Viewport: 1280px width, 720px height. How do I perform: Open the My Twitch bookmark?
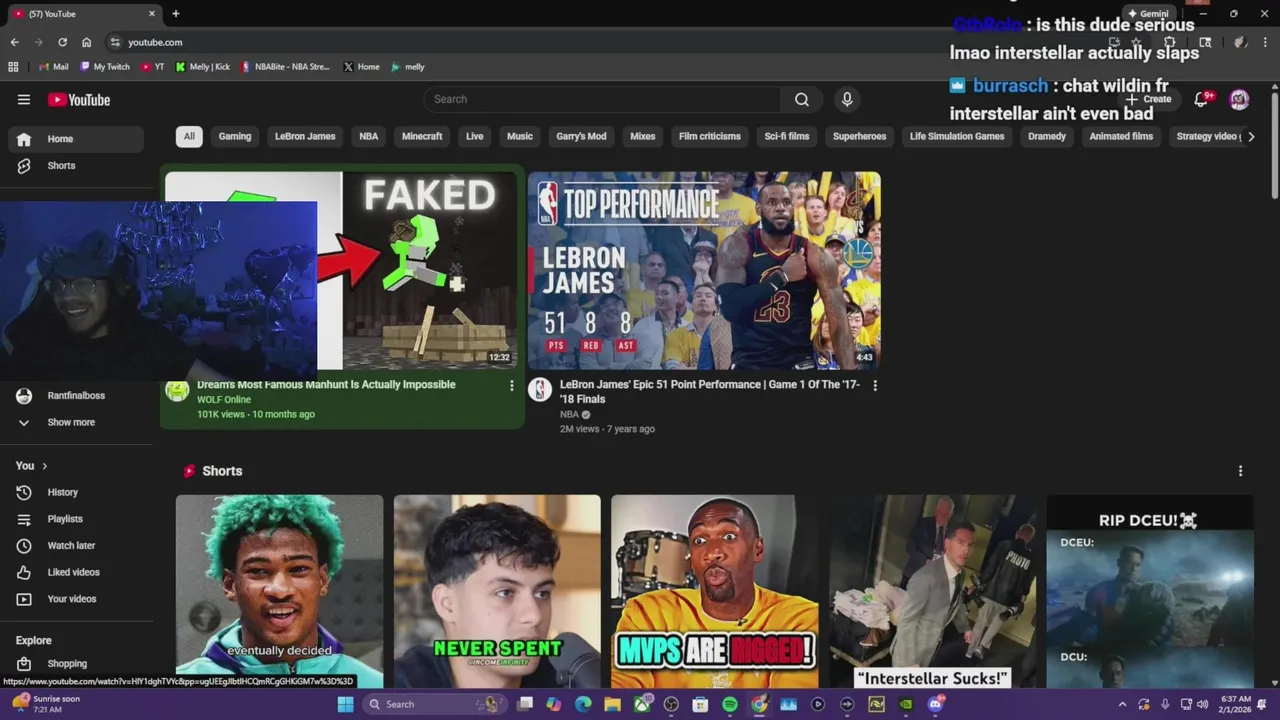click(105, 67)
